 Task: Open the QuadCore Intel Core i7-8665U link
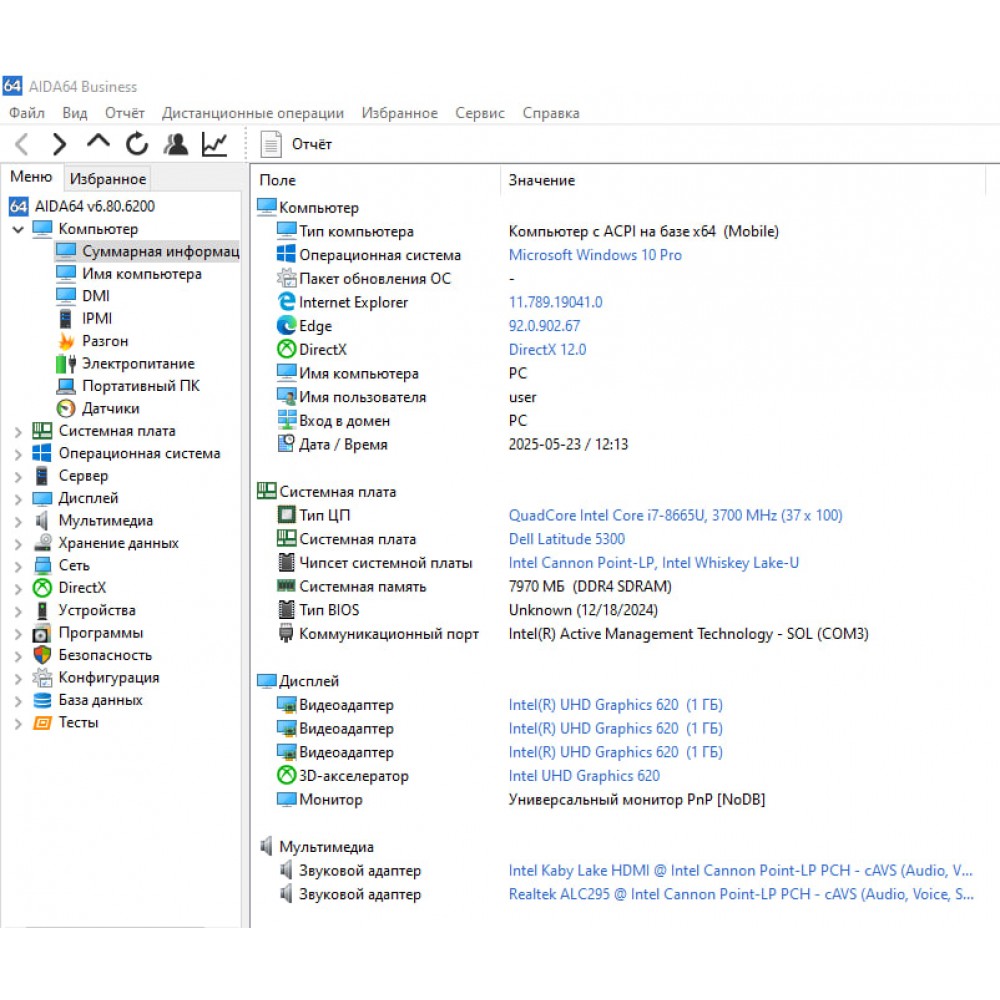tap(675, 515)
